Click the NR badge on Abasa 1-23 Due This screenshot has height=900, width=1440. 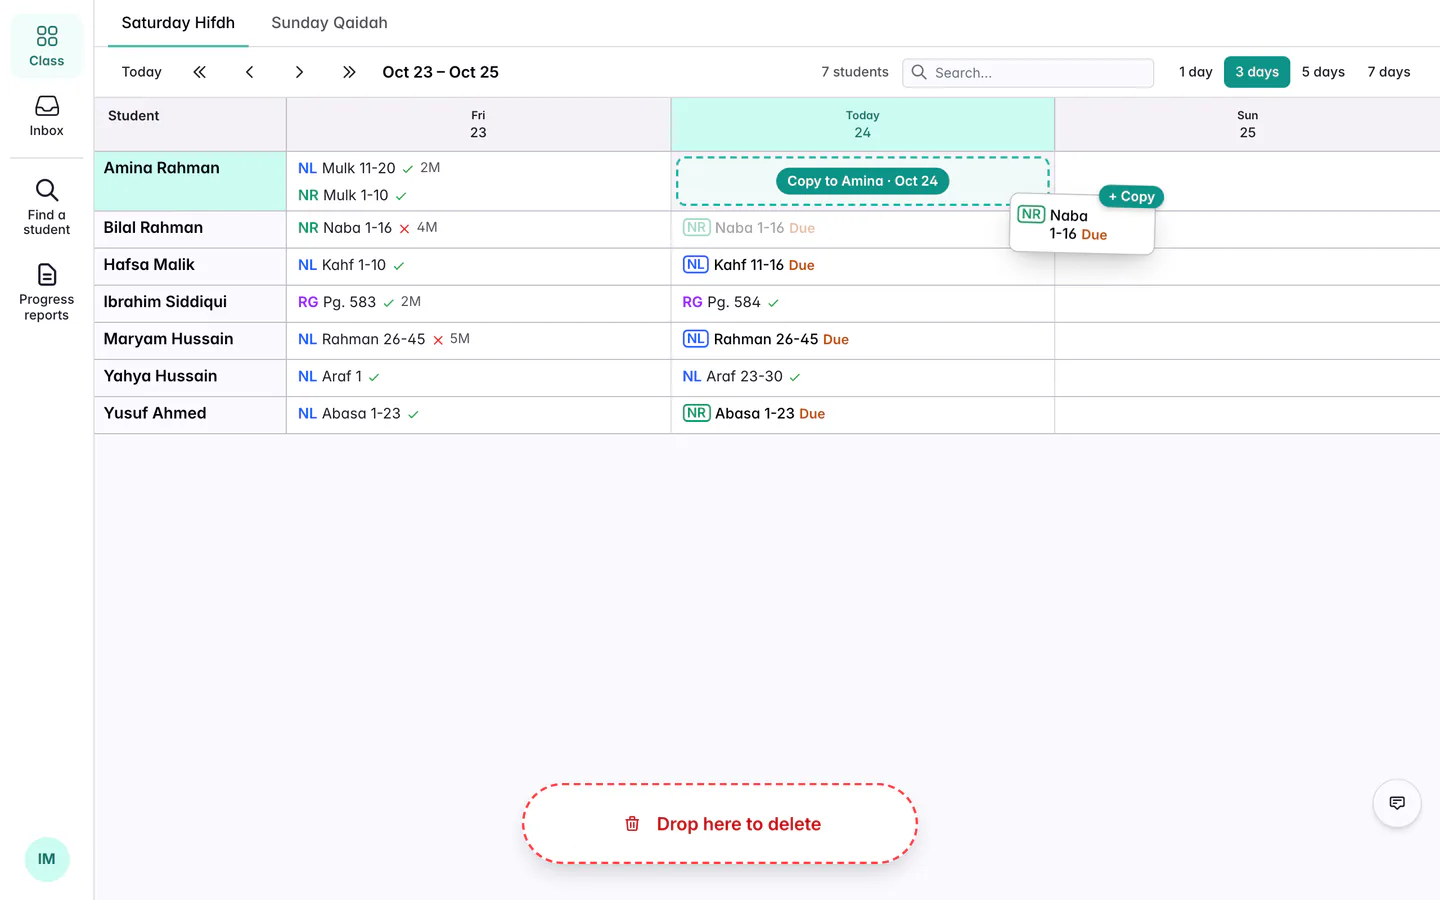pos(696,413)
